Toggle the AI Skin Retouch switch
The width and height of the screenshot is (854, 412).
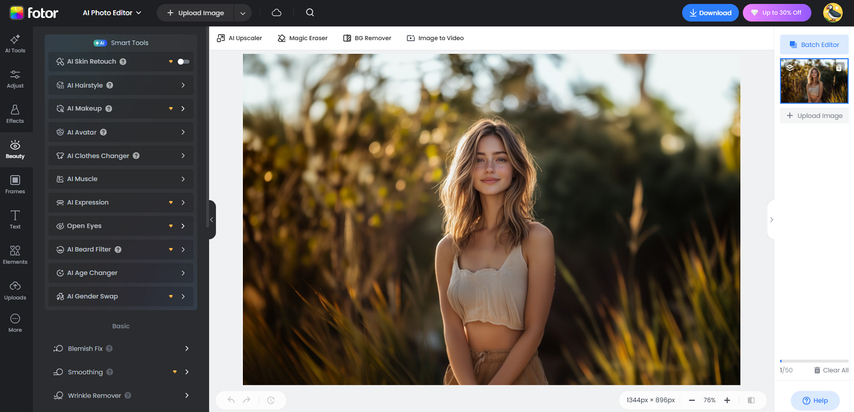(x=183, y=61)
